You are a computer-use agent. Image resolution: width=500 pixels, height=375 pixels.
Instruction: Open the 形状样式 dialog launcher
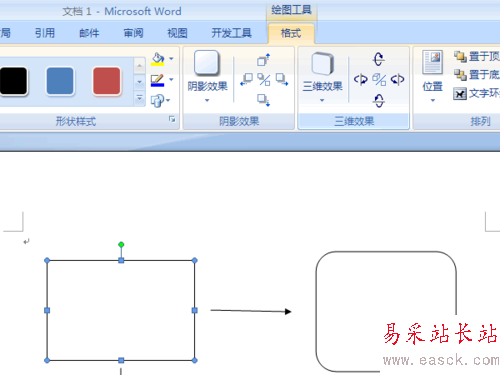172,119
